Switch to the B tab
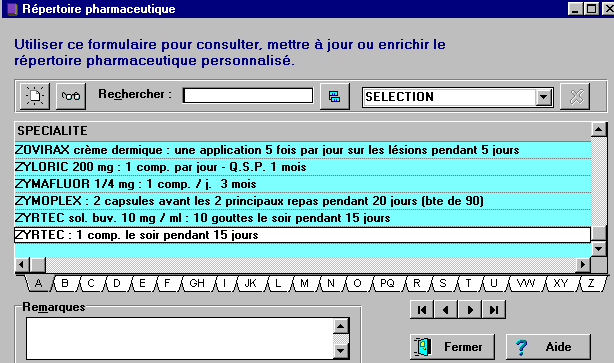614x363 pixels. [65, 283]
